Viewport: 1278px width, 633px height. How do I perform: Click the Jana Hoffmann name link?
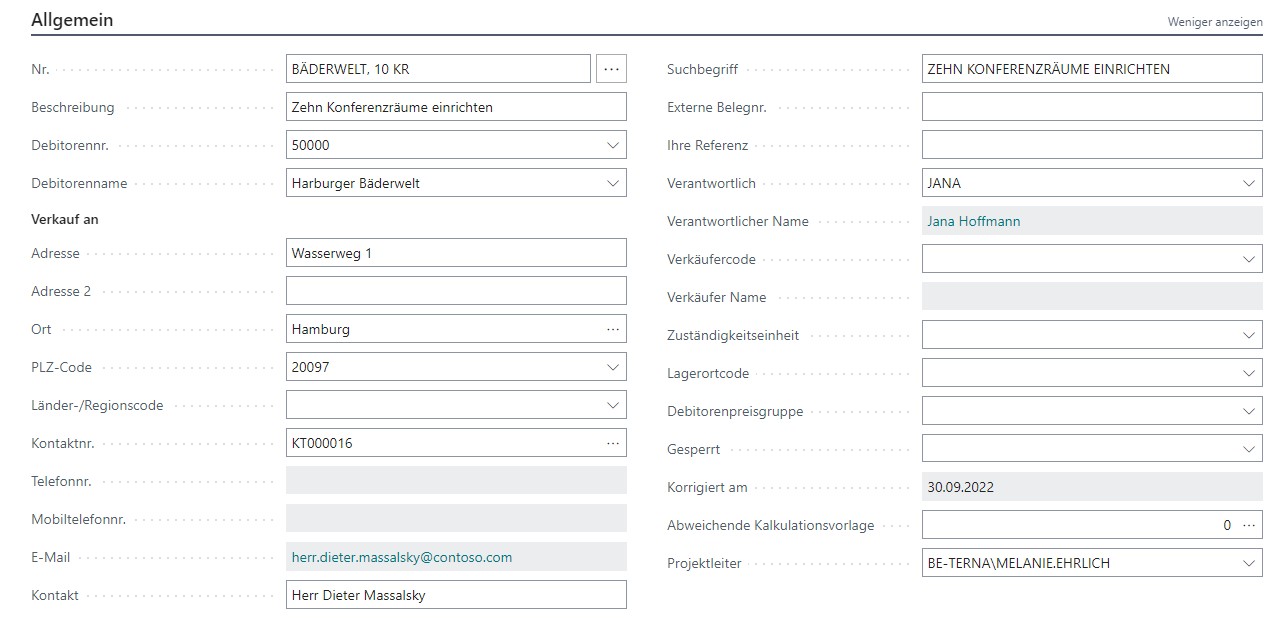(x=973, y=221)
